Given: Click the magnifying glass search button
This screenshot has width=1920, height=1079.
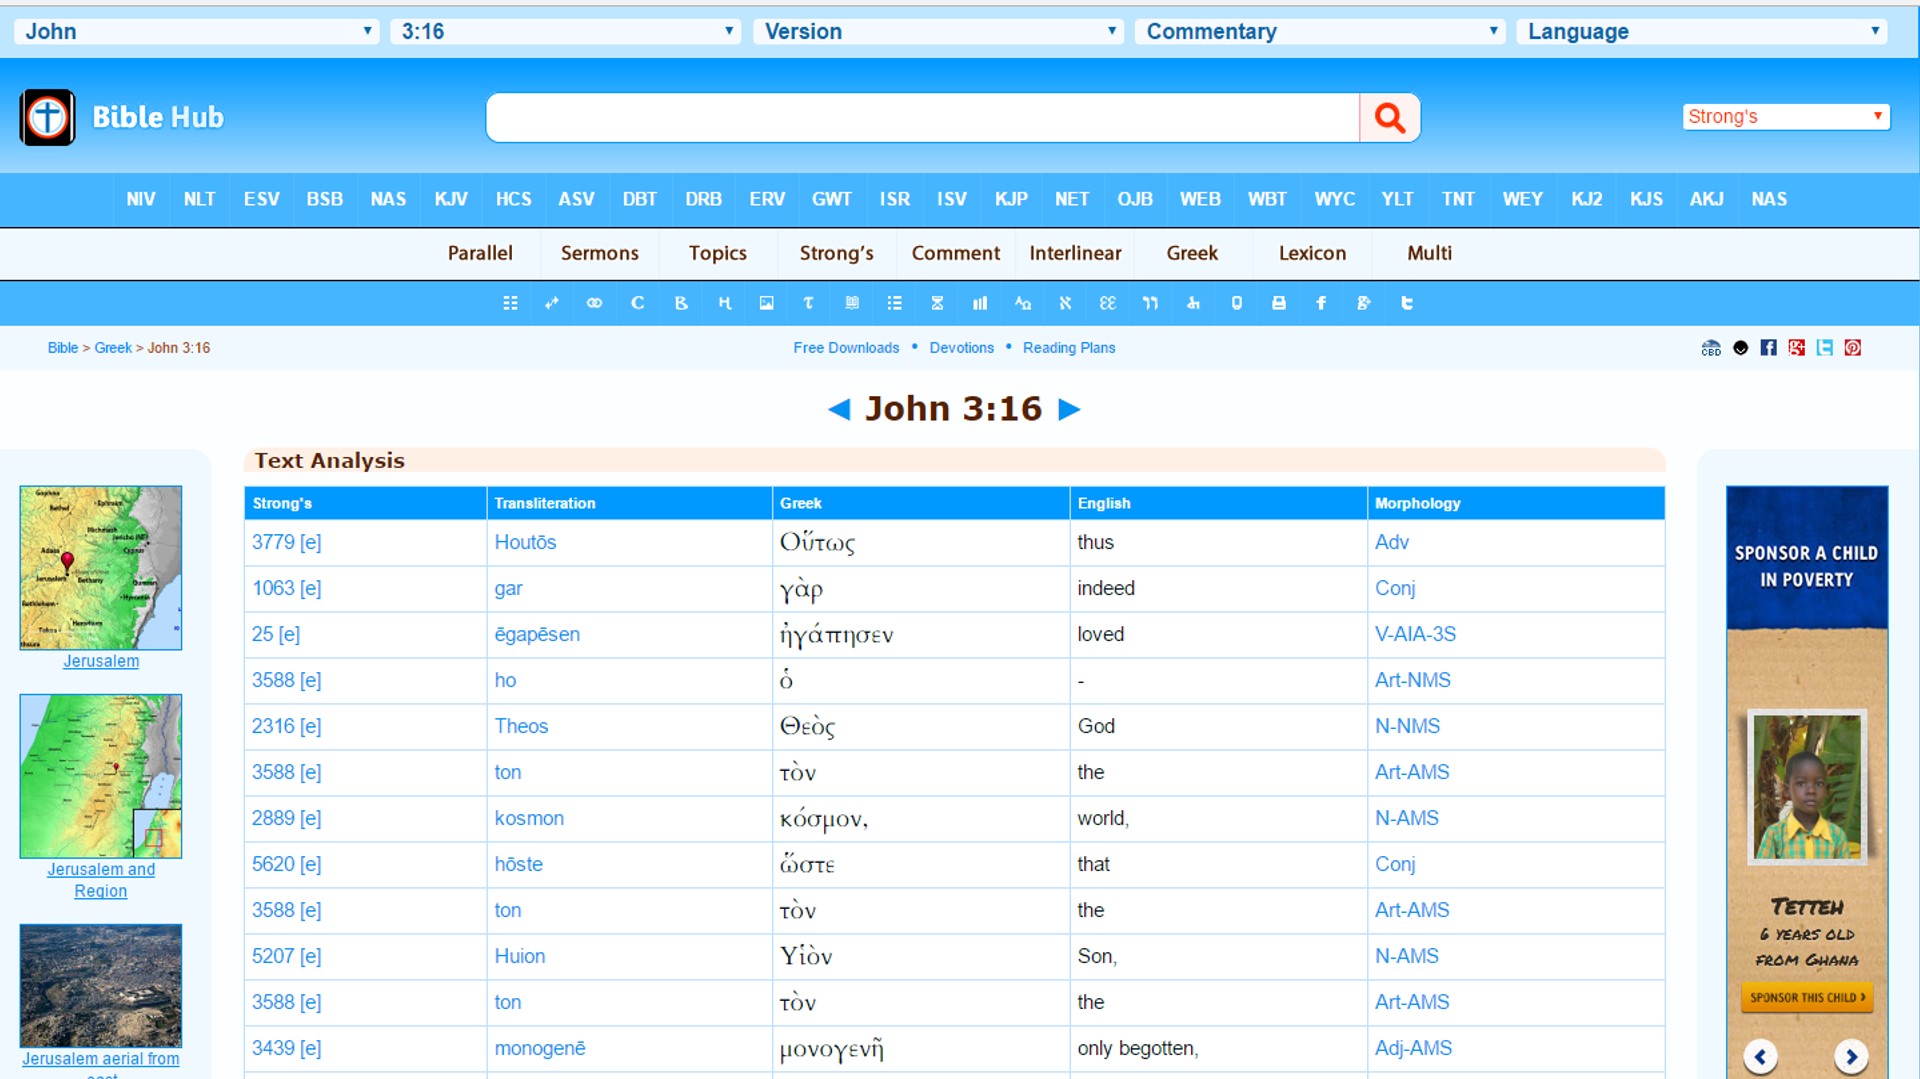Looking at the screenshot, I should coord(1389,118).
